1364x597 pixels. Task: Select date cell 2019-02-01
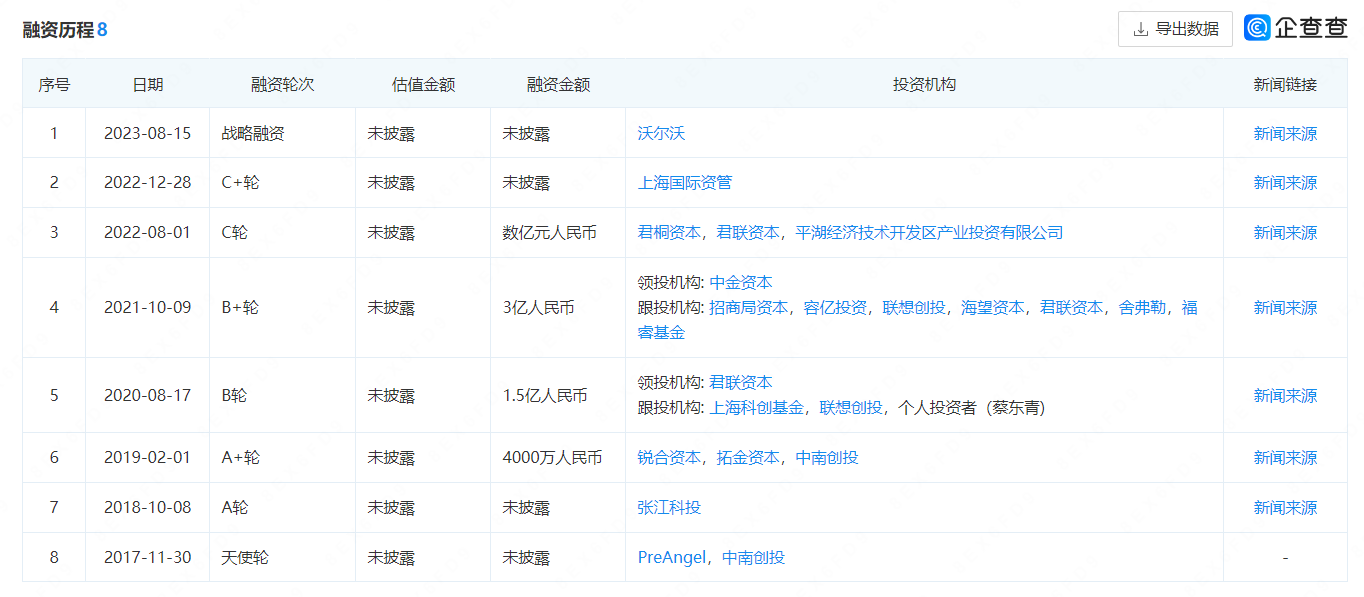click(147, 458)
